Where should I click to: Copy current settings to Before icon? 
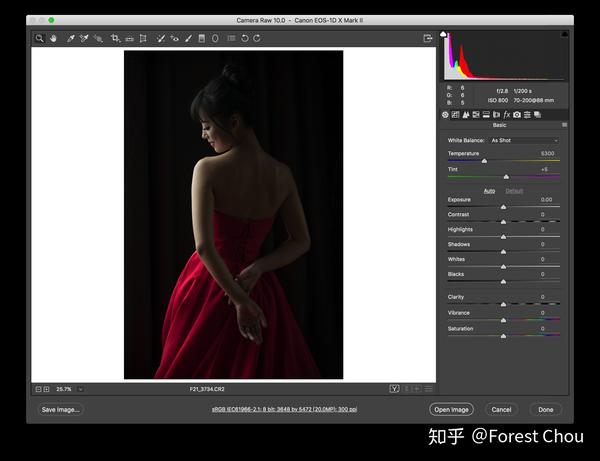(417, 389)
